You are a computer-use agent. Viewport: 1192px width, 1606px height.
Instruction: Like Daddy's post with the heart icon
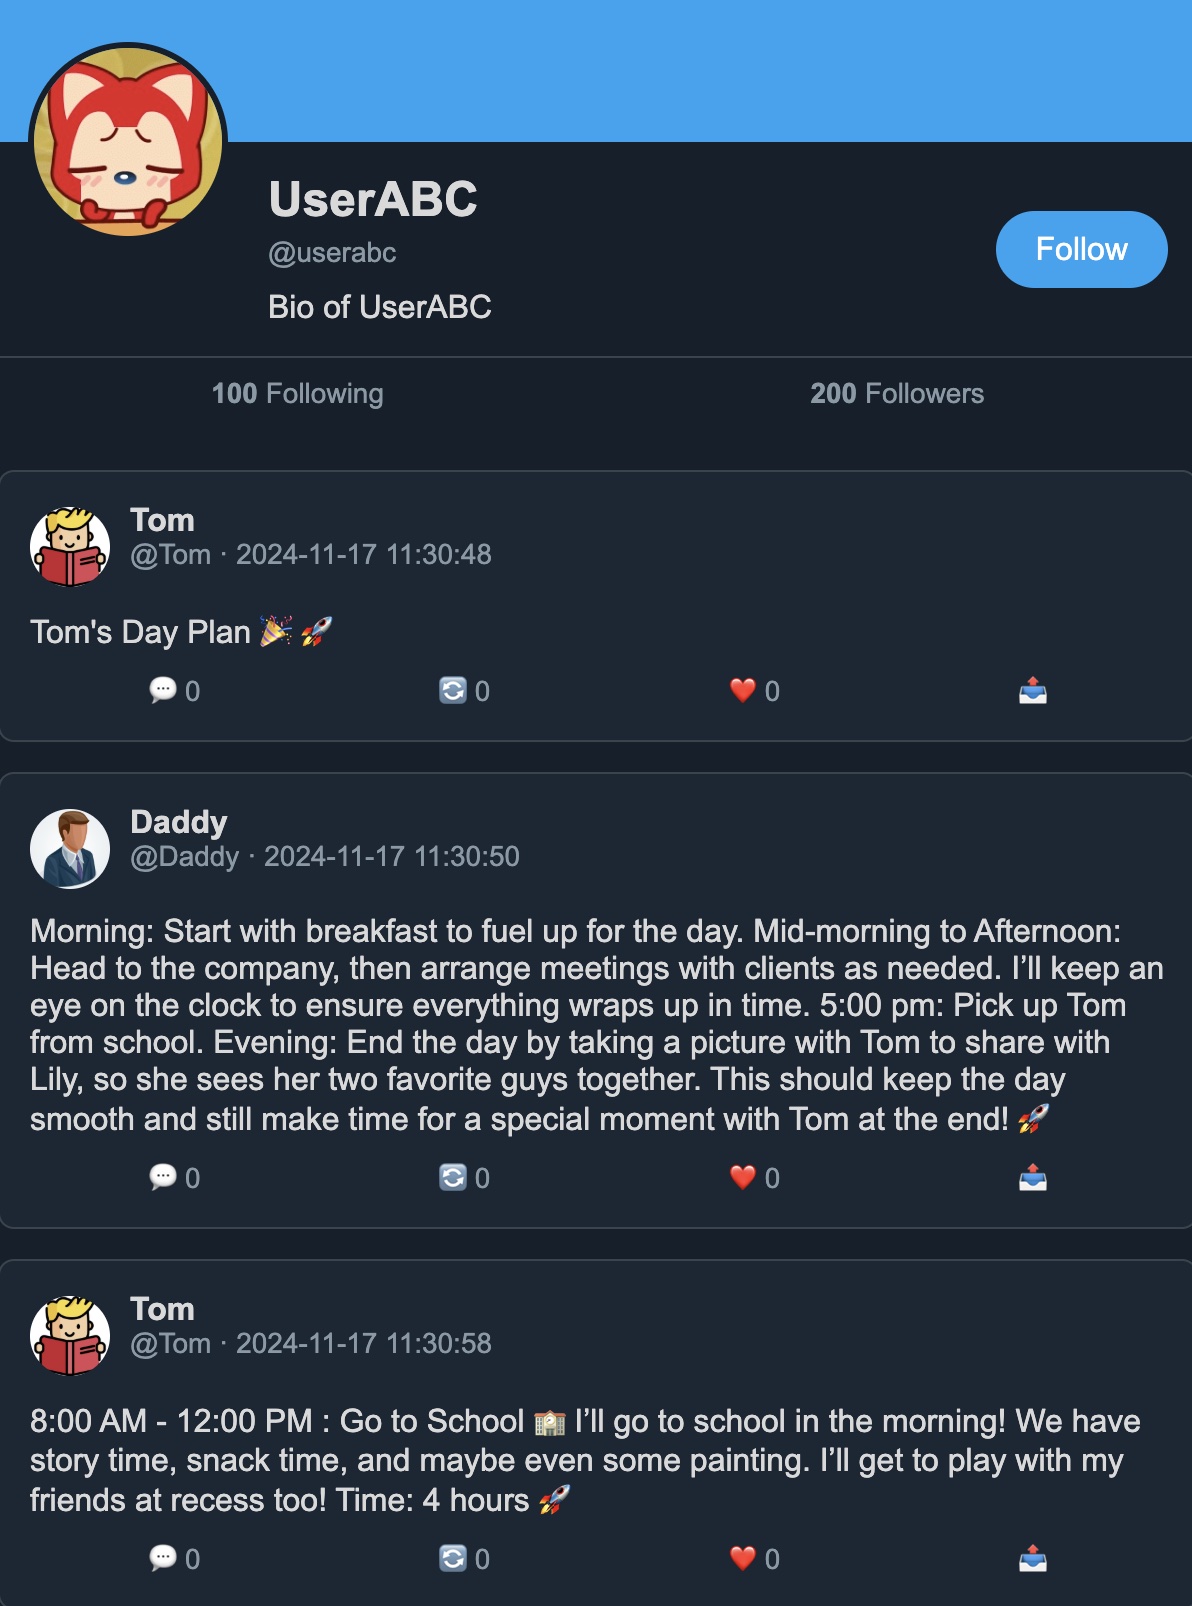coord(742,1177)
